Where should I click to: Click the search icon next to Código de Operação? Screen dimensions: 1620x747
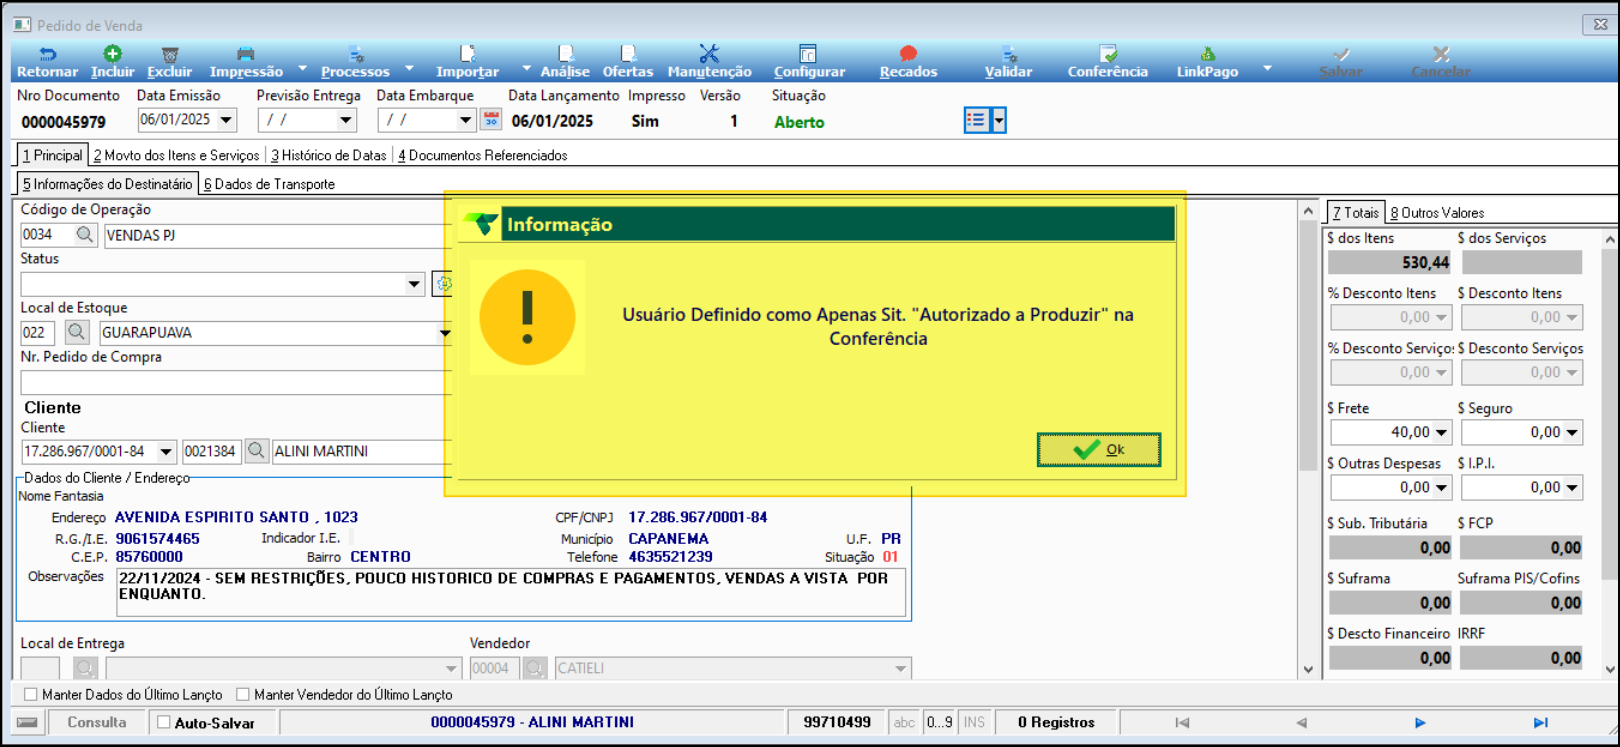85,235
